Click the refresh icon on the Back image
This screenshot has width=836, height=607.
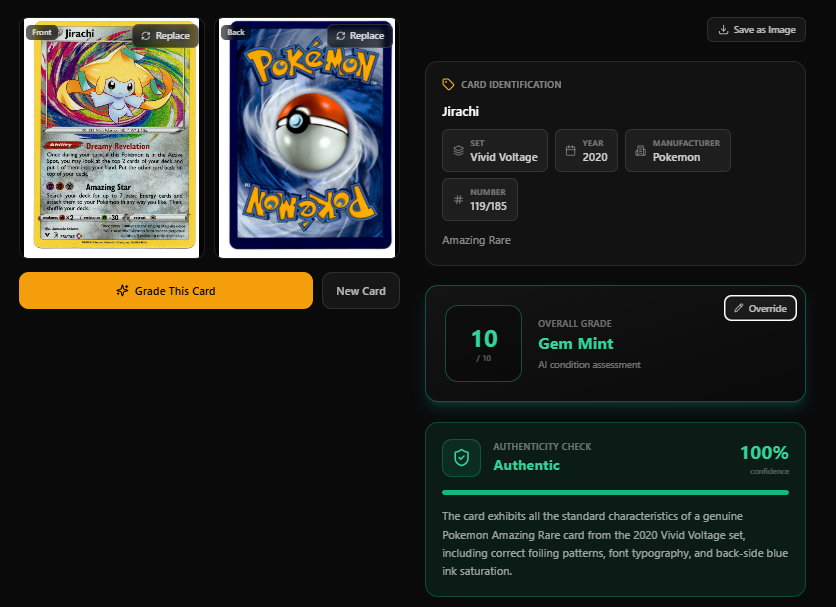tap(341, 36)
